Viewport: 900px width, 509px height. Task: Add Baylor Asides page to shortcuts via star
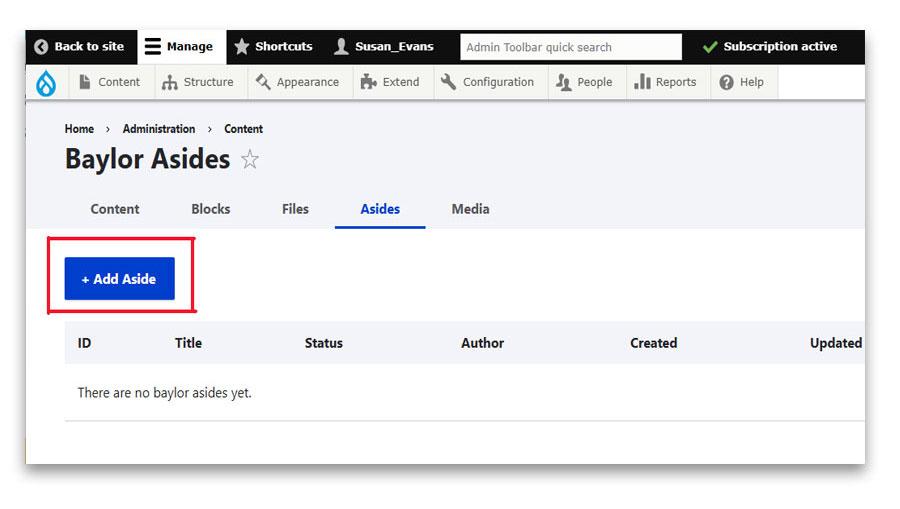click(250, 160)
